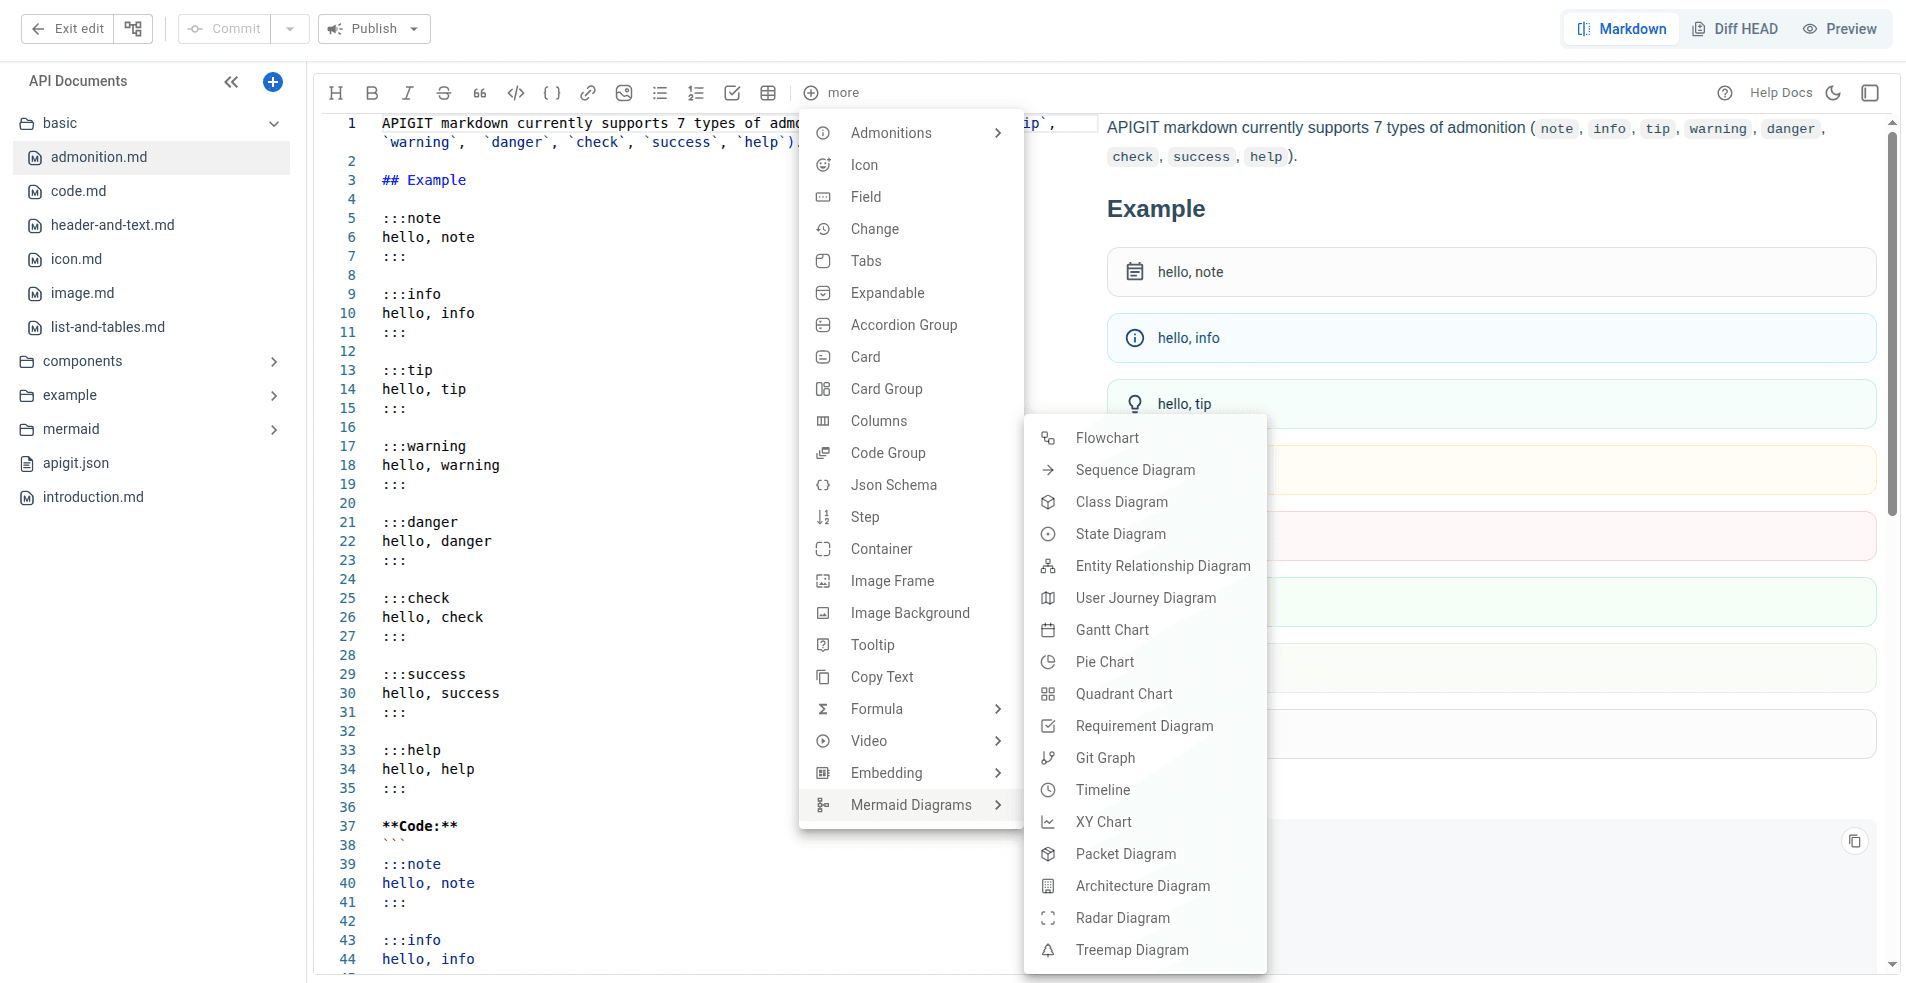1906x983 pixels.
Task: Insert an image icon
Action: pos(624,93)
